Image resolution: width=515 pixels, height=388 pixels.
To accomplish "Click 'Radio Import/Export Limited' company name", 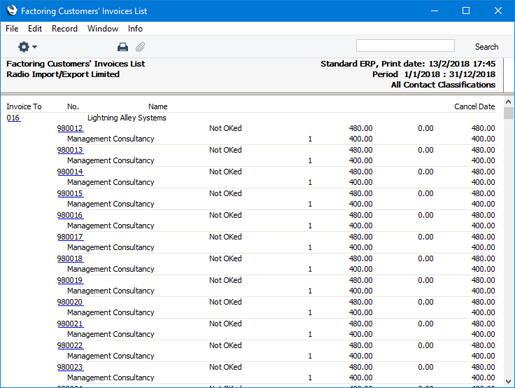I will pyautogui.click(x=63, y=74).
